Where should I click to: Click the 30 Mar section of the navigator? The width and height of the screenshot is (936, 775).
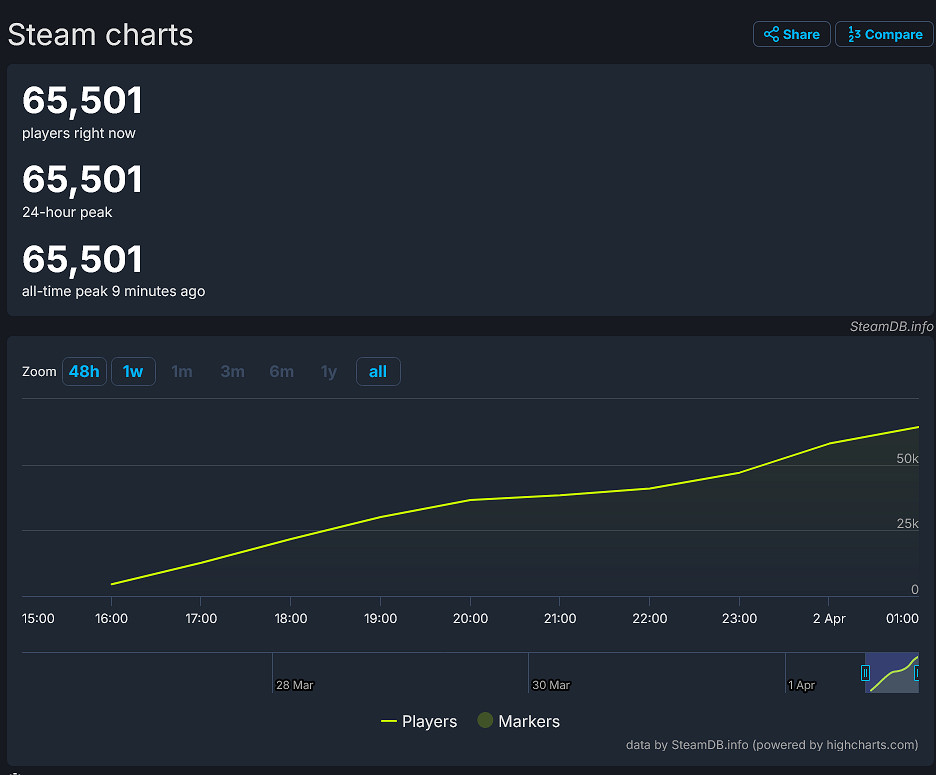tap(550, 685)
